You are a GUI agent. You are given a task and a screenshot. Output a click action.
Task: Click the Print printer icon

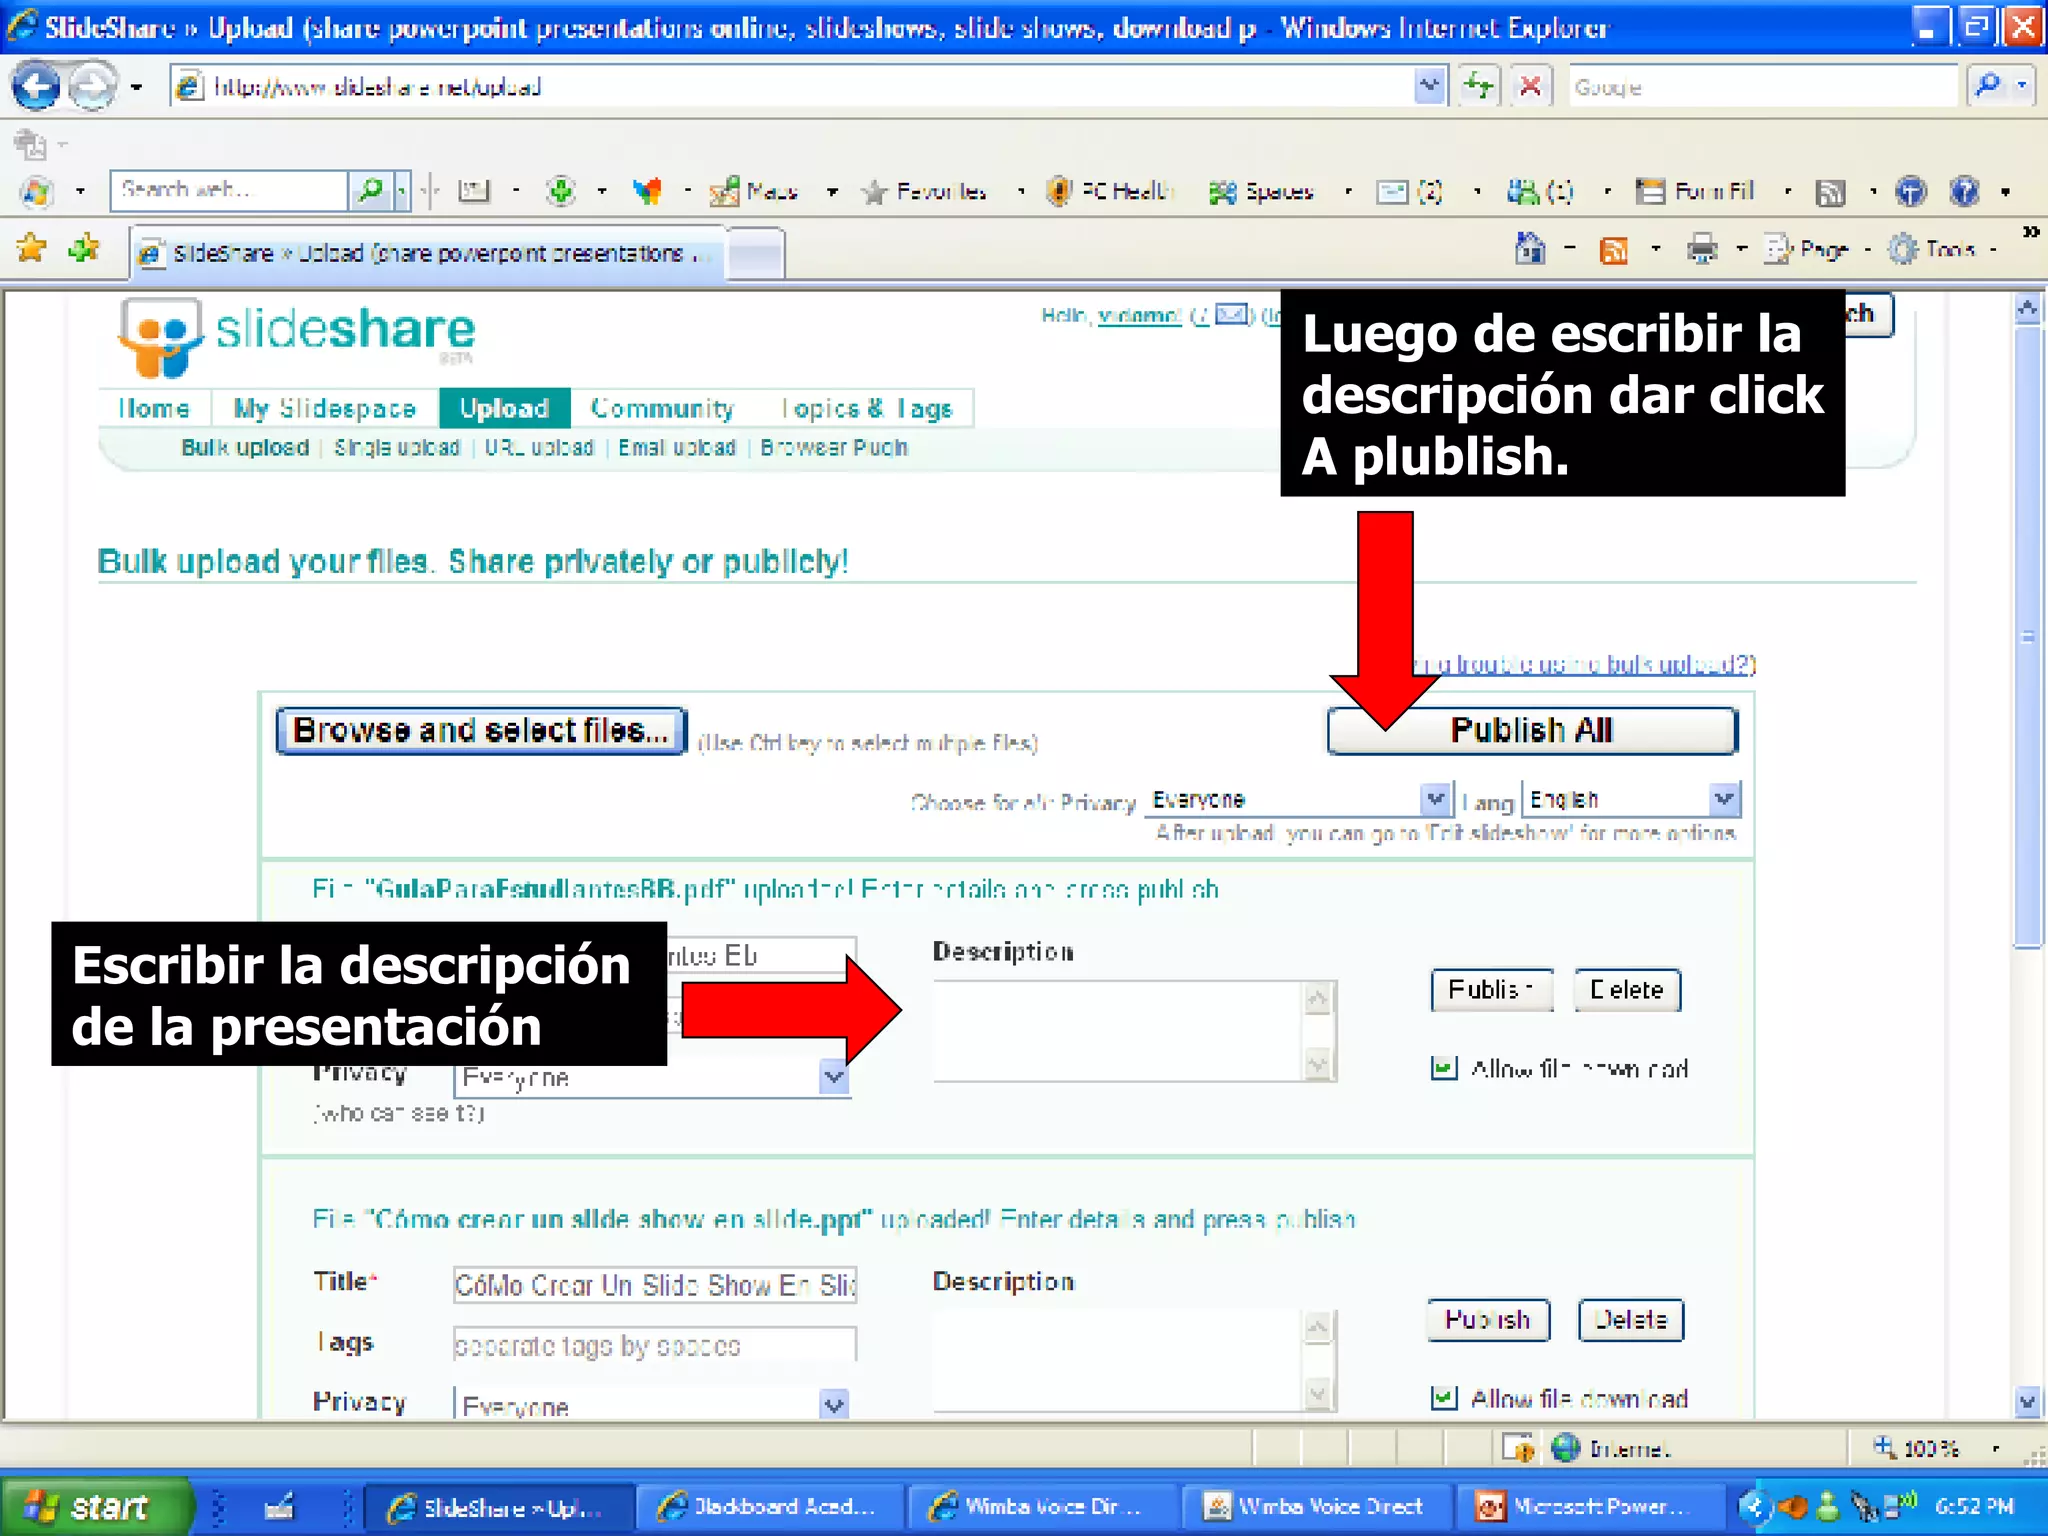pos(1701,248)
